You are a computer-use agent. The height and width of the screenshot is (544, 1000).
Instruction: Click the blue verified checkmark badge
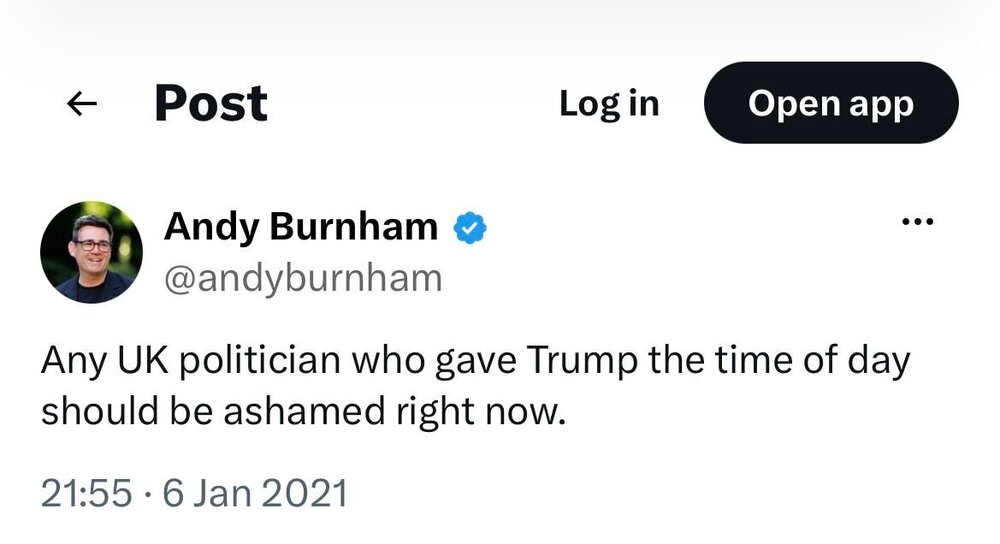[470, 228]
